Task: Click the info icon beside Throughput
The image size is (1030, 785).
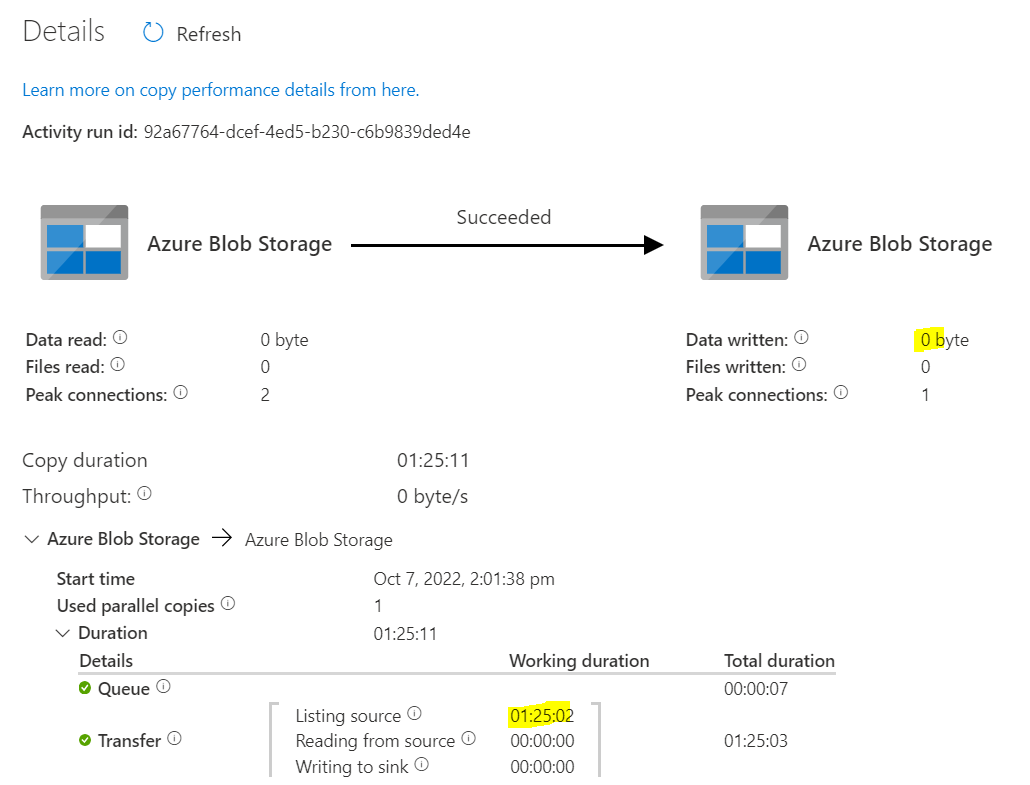Action: coord(147,494)
